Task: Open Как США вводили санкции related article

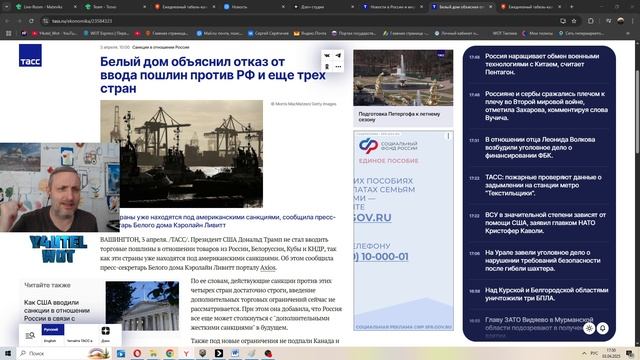Action: coord(57,310)
